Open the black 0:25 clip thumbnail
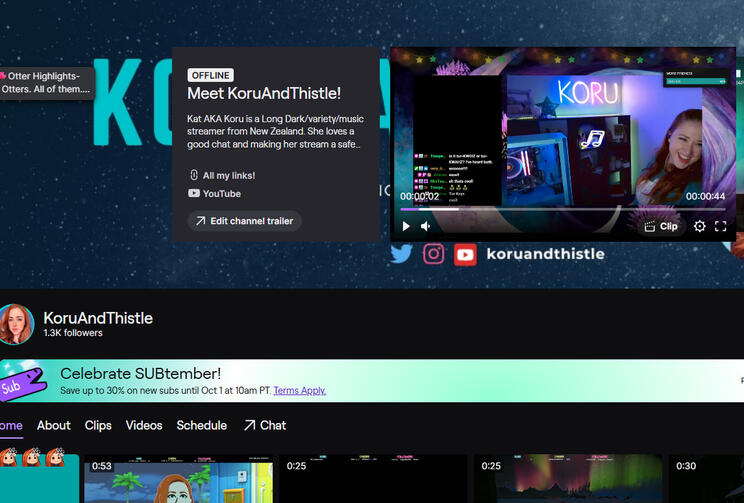 coord(373,479)
